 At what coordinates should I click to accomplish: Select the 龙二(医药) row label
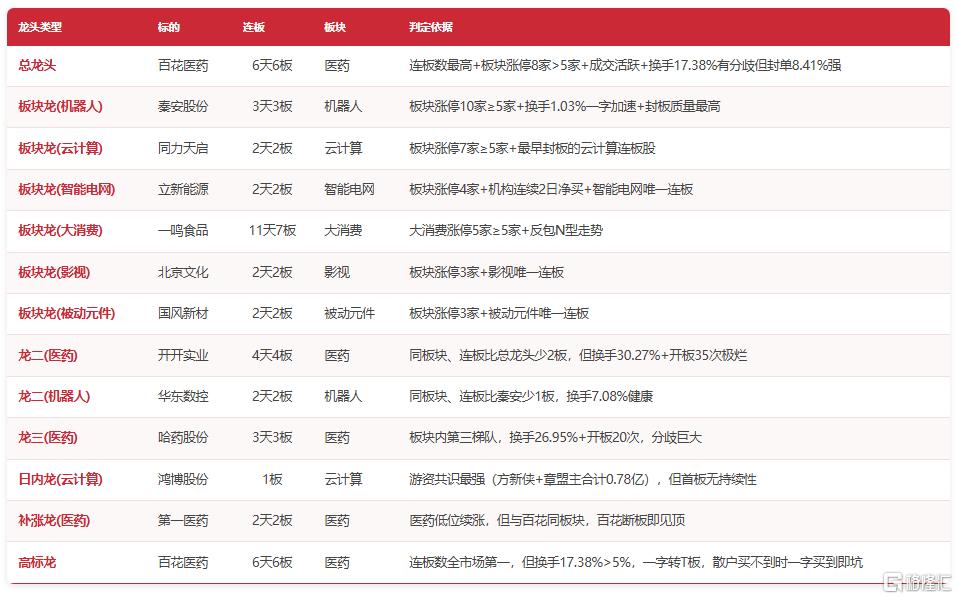[48, 356]
